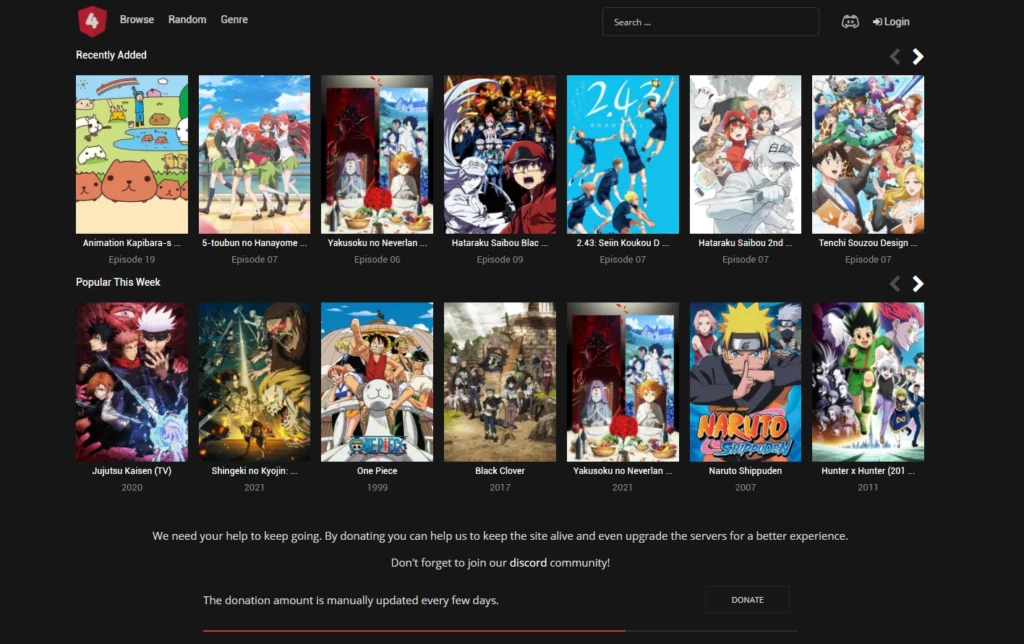Click the 'Hataraku Saibou Blac ...' title

click(500, 243)
